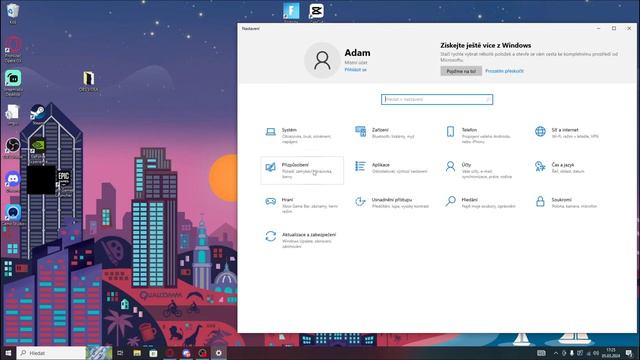The width and height of the screenshot is (640, 360).
Task: Open the Čas a jazyk category
Action: pyautogui.click(x=571, y=171)
